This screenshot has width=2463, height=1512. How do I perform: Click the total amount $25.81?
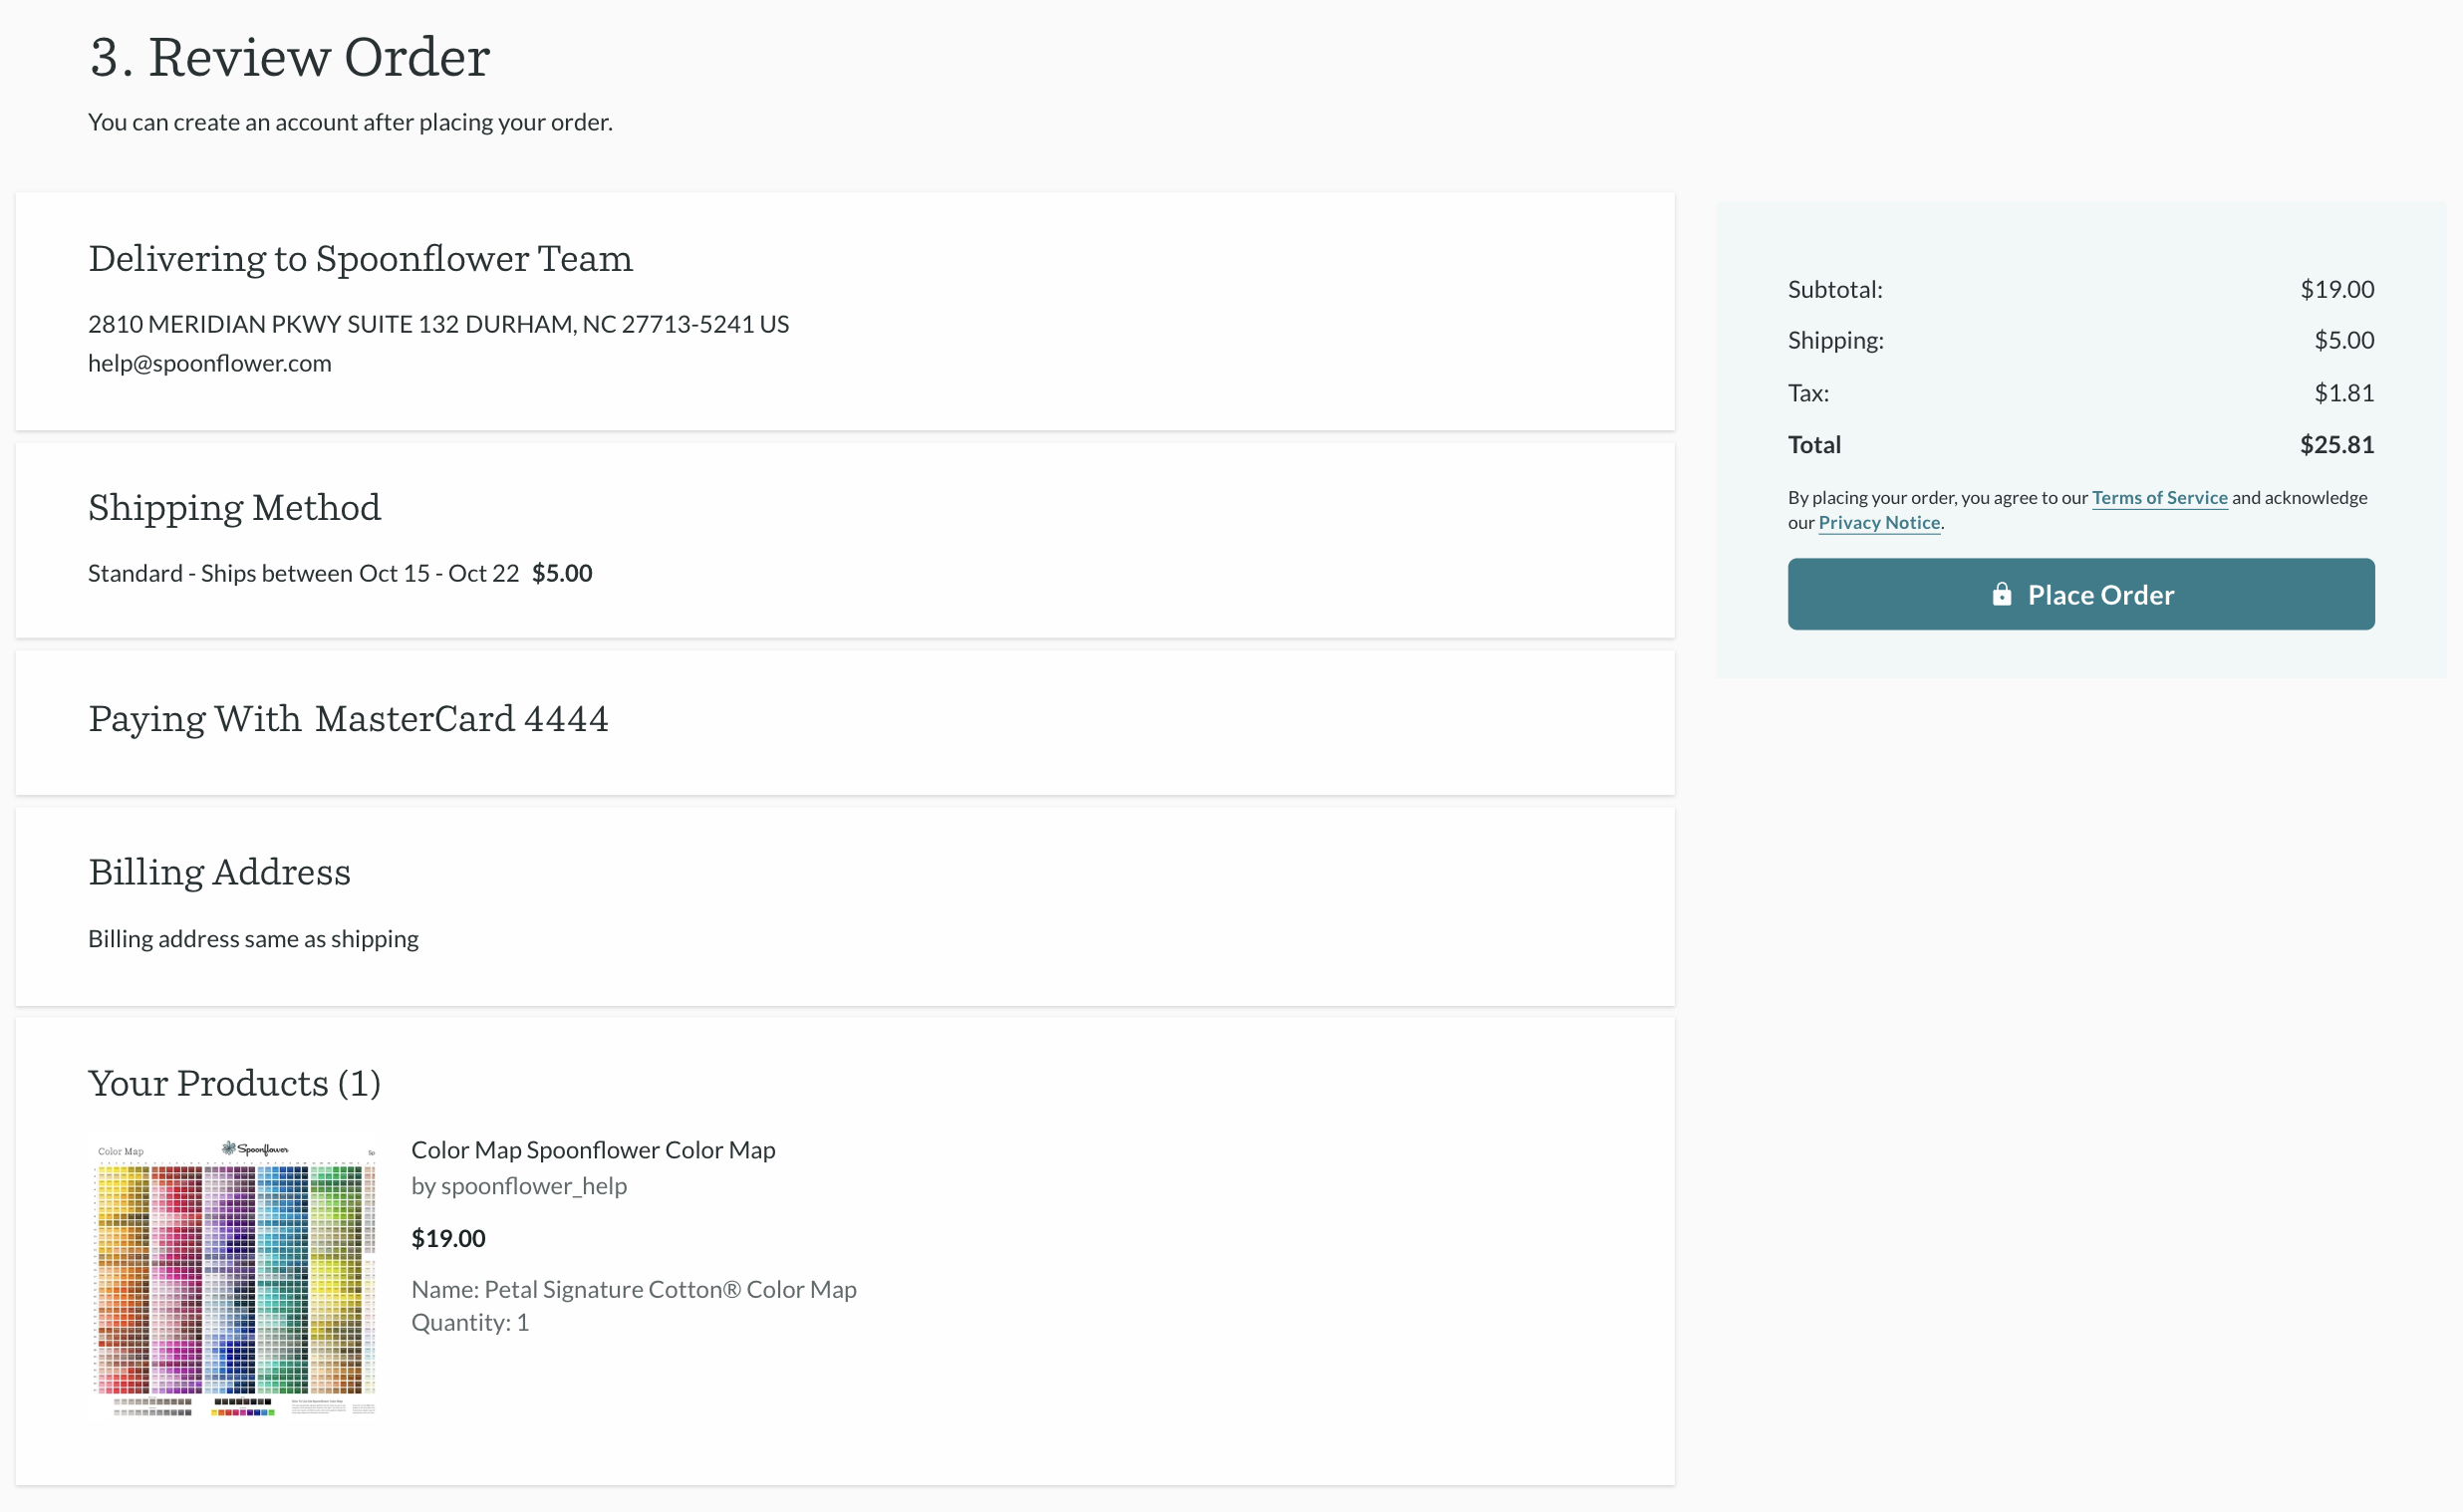tap(2337, 444)
